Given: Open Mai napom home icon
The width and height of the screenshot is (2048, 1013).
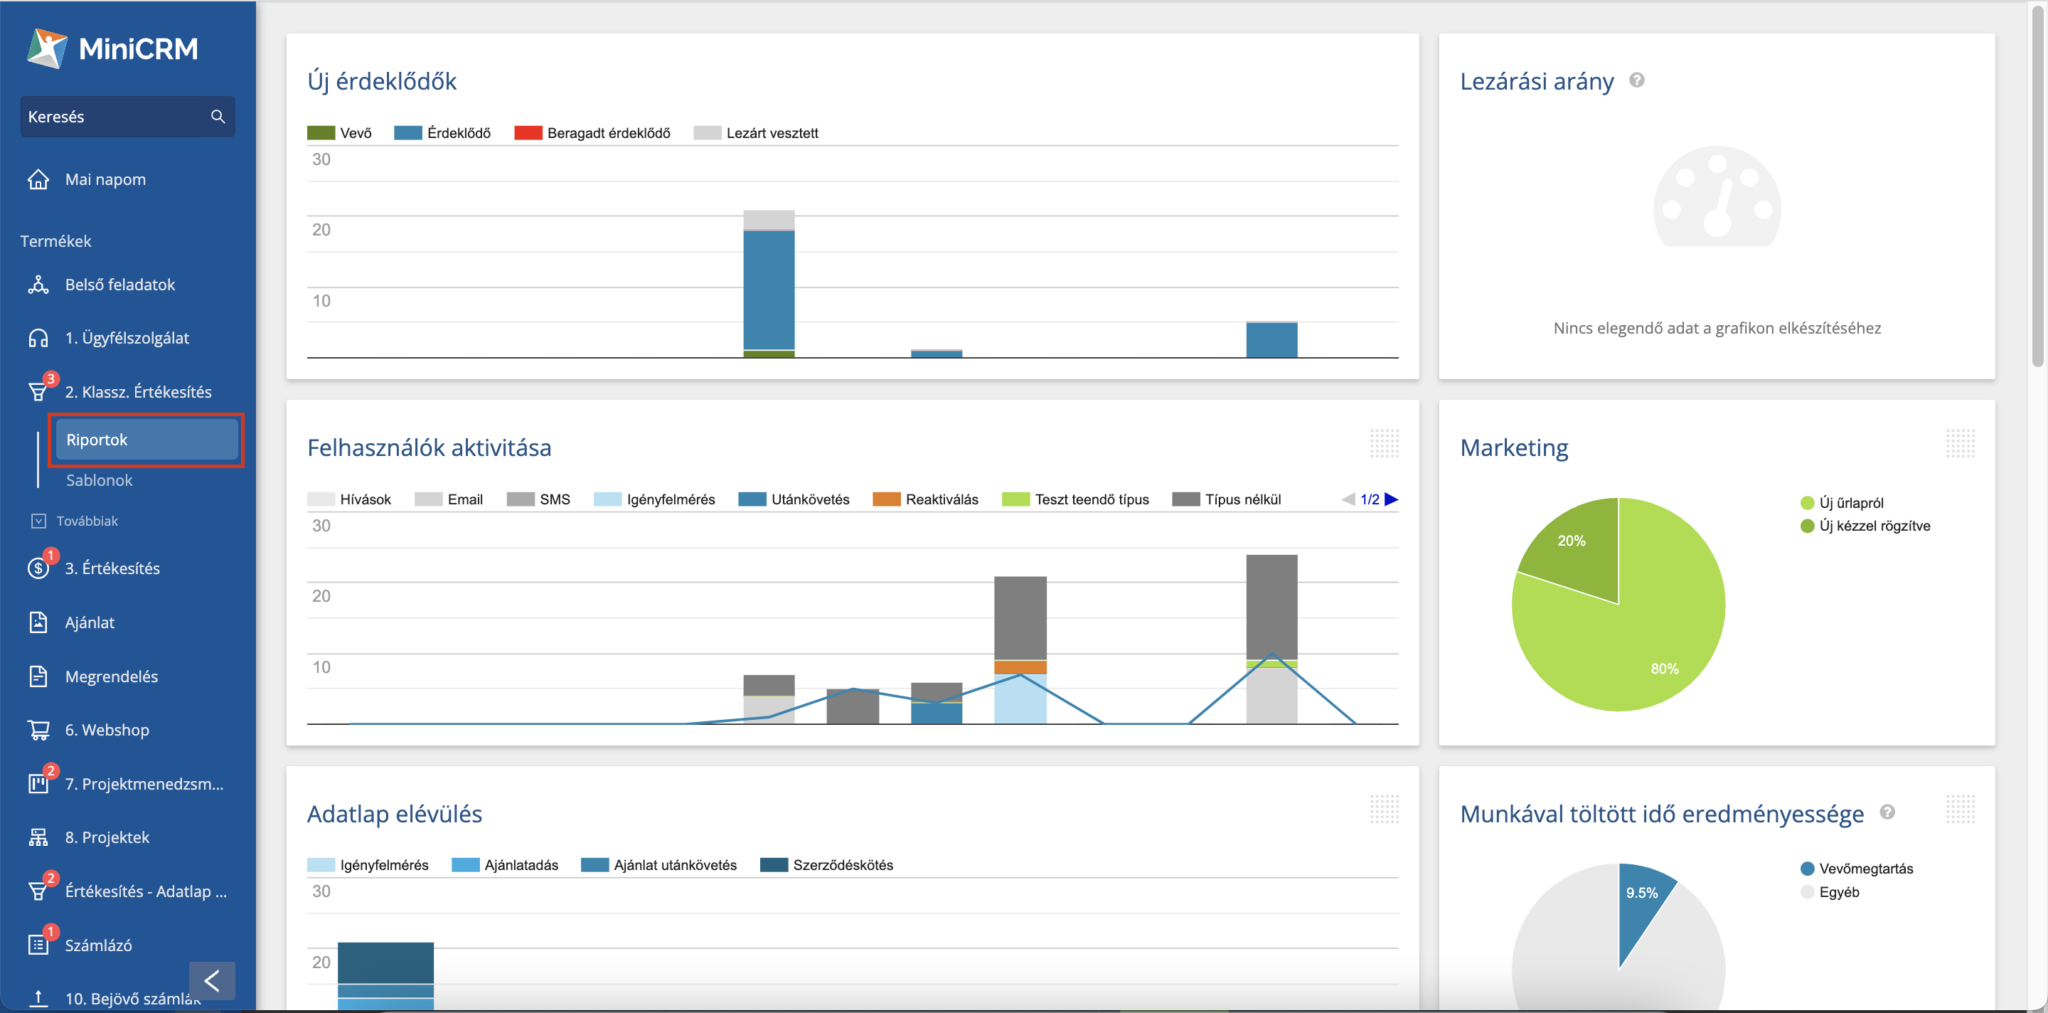Looking at the screenshot, I should point(38,180).
